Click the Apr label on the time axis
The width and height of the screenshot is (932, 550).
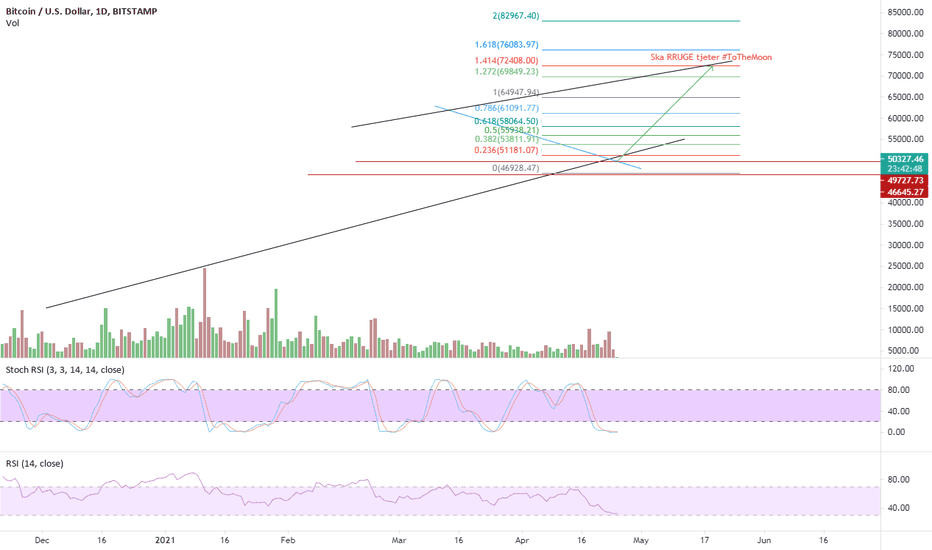click(522, 540)
